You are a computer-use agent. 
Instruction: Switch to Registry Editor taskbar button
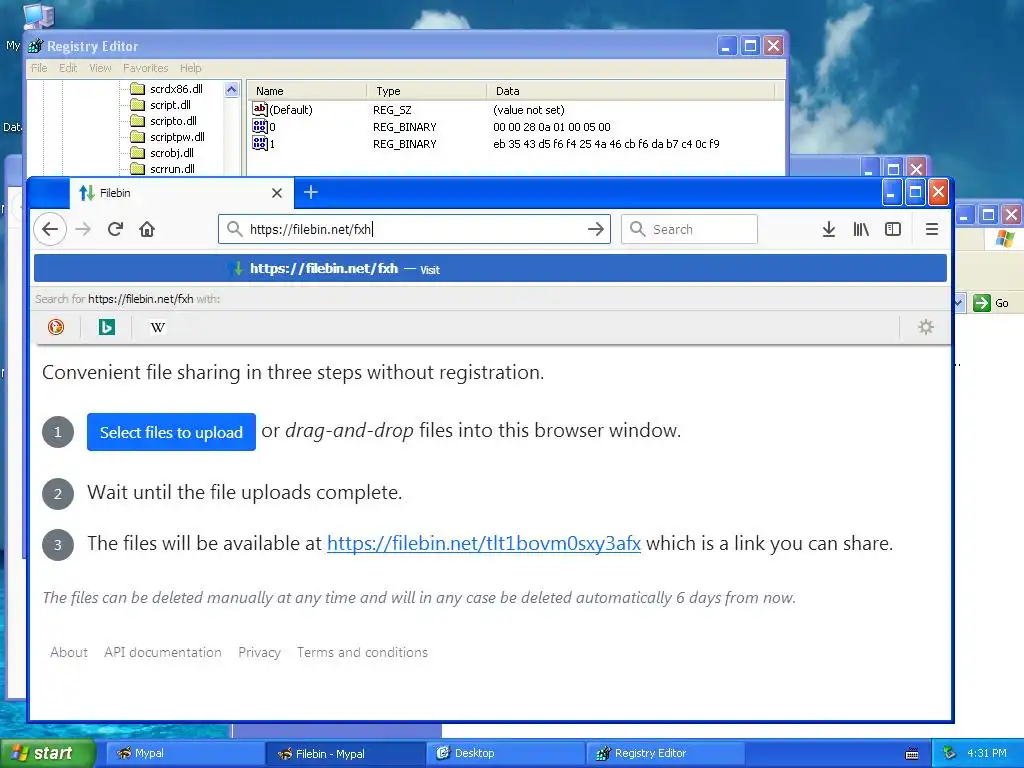point(665,753)
